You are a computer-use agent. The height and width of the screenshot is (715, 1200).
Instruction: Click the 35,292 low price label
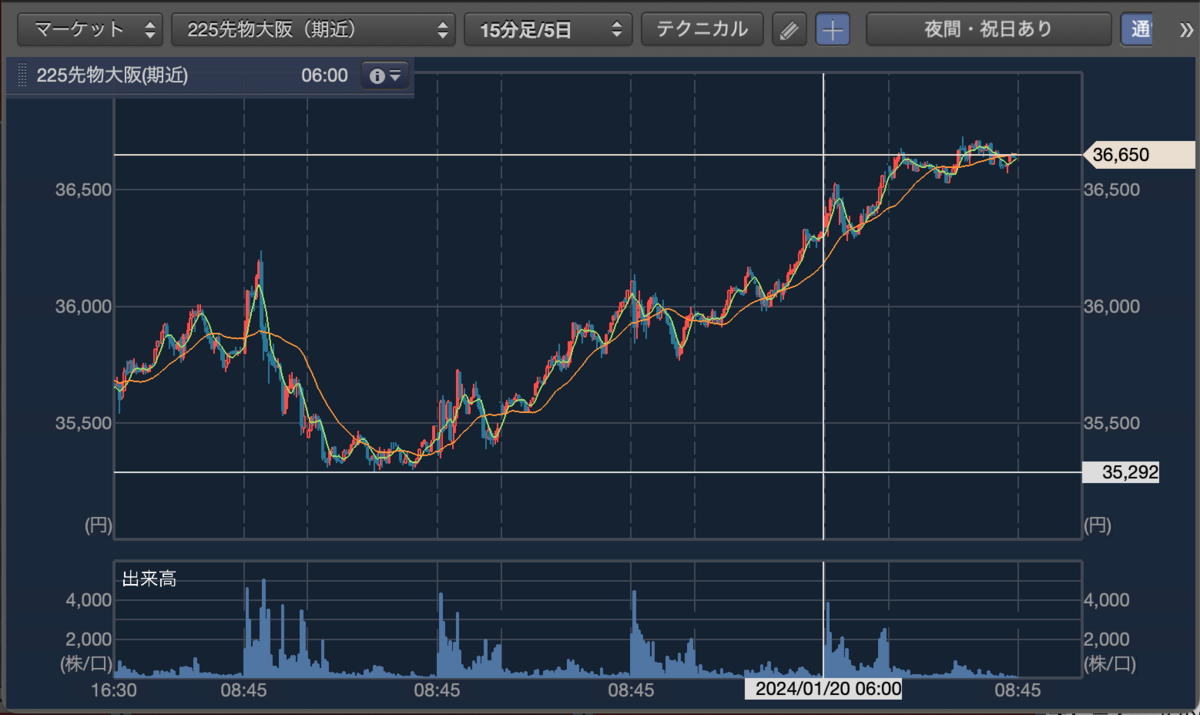tap(1121, 472)
